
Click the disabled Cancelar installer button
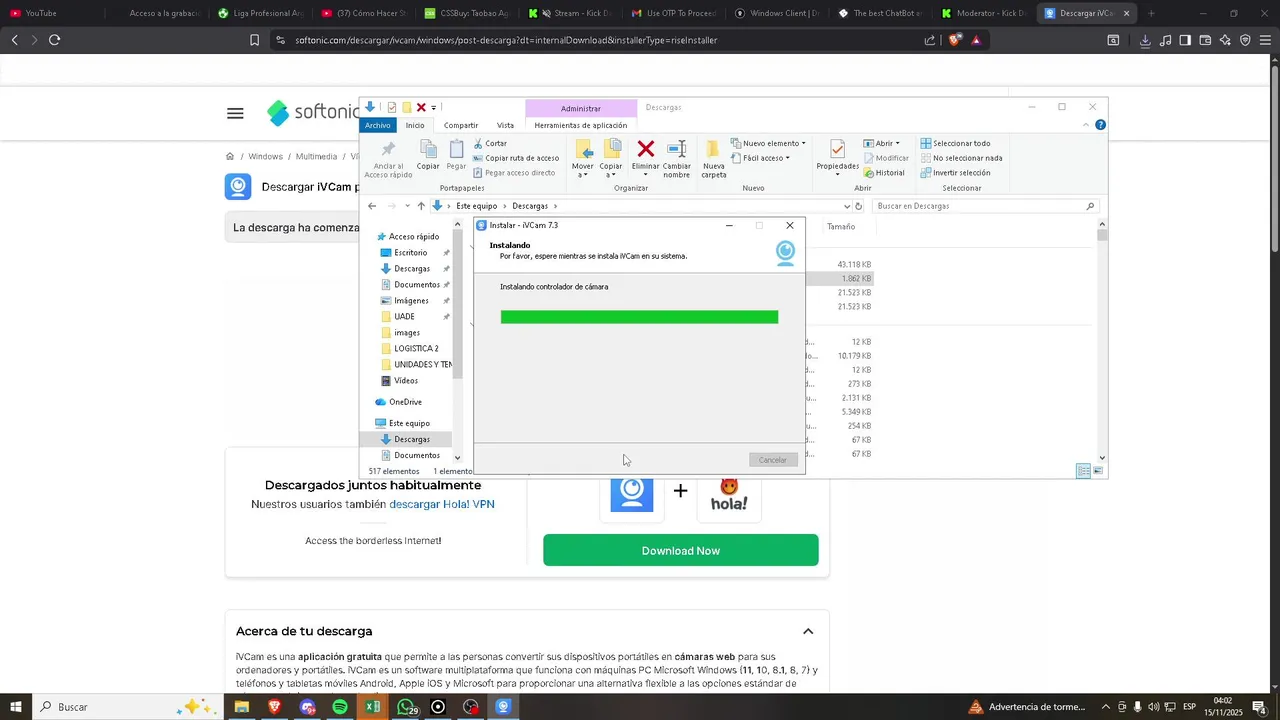(773, 460)
